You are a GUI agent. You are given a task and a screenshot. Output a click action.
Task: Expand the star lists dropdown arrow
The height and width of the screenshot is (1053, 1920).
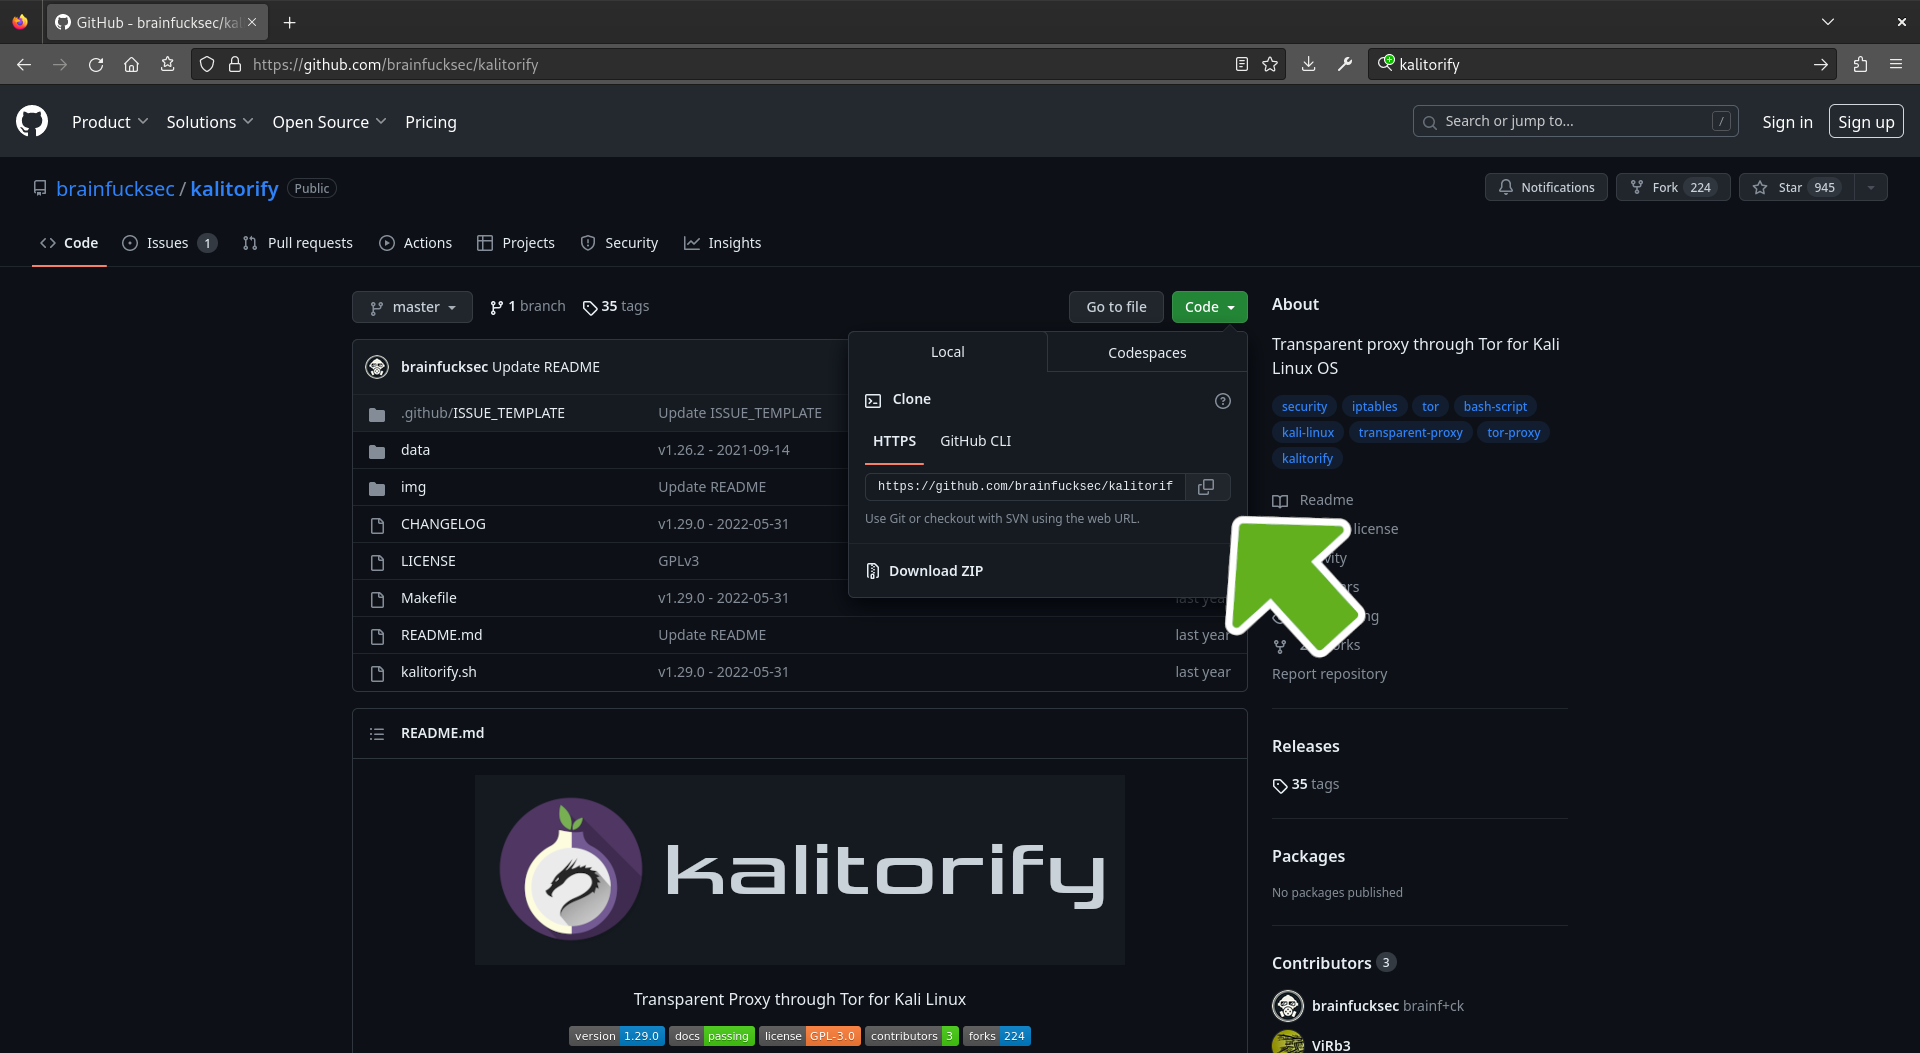coord(1871,187)
